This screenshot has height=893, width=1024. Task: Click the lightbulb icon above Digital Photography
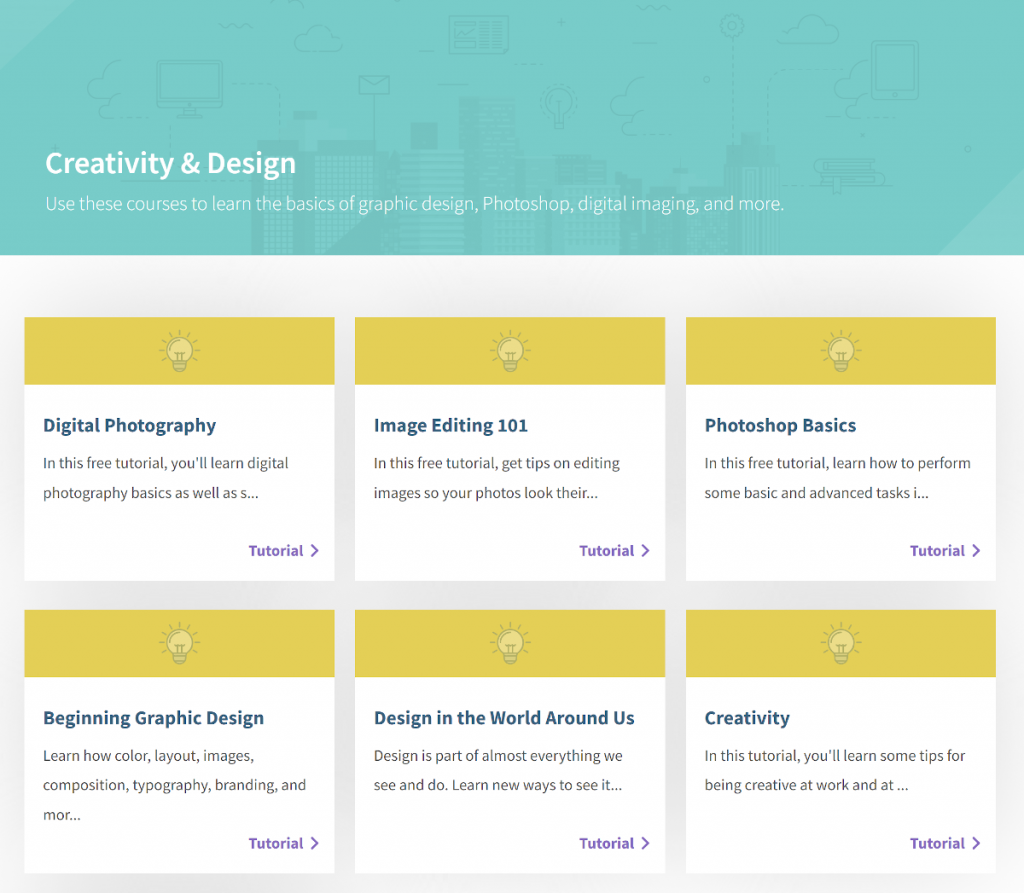[179, 351]
